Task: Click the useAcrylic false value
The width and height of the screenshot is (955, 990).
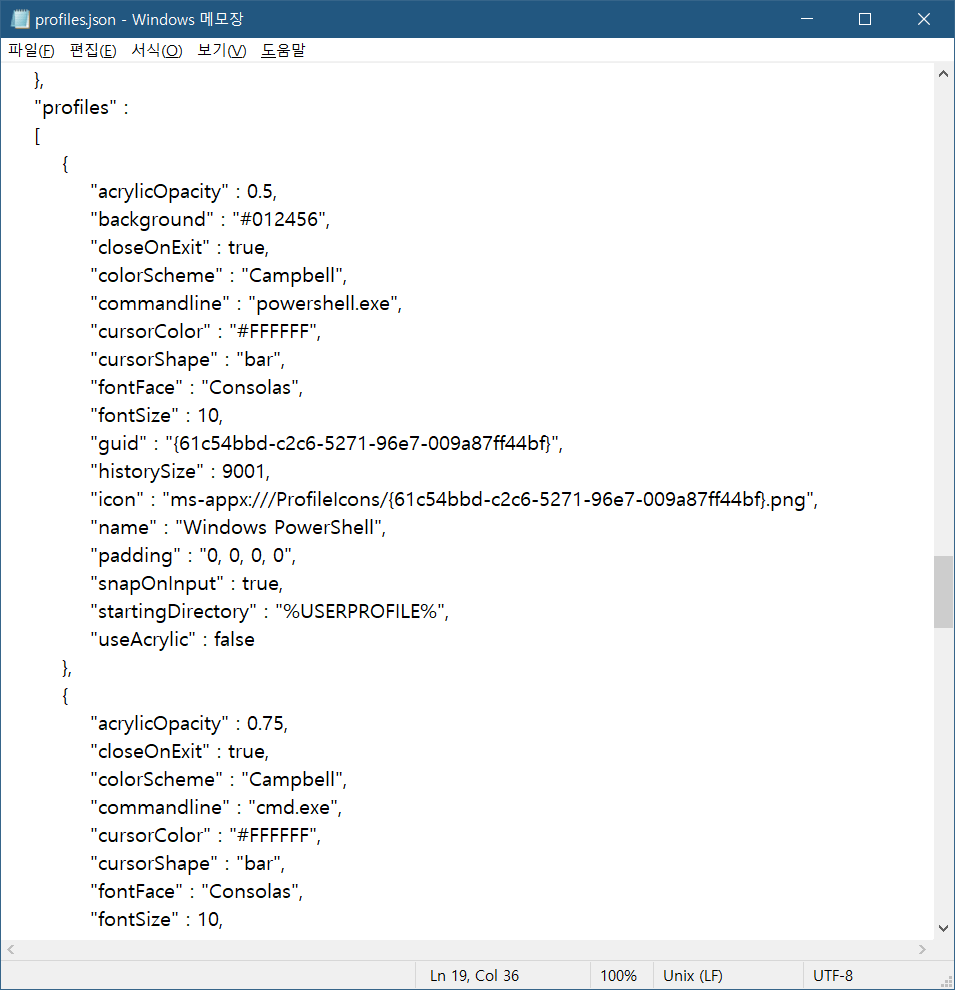Action: (234, 639)
